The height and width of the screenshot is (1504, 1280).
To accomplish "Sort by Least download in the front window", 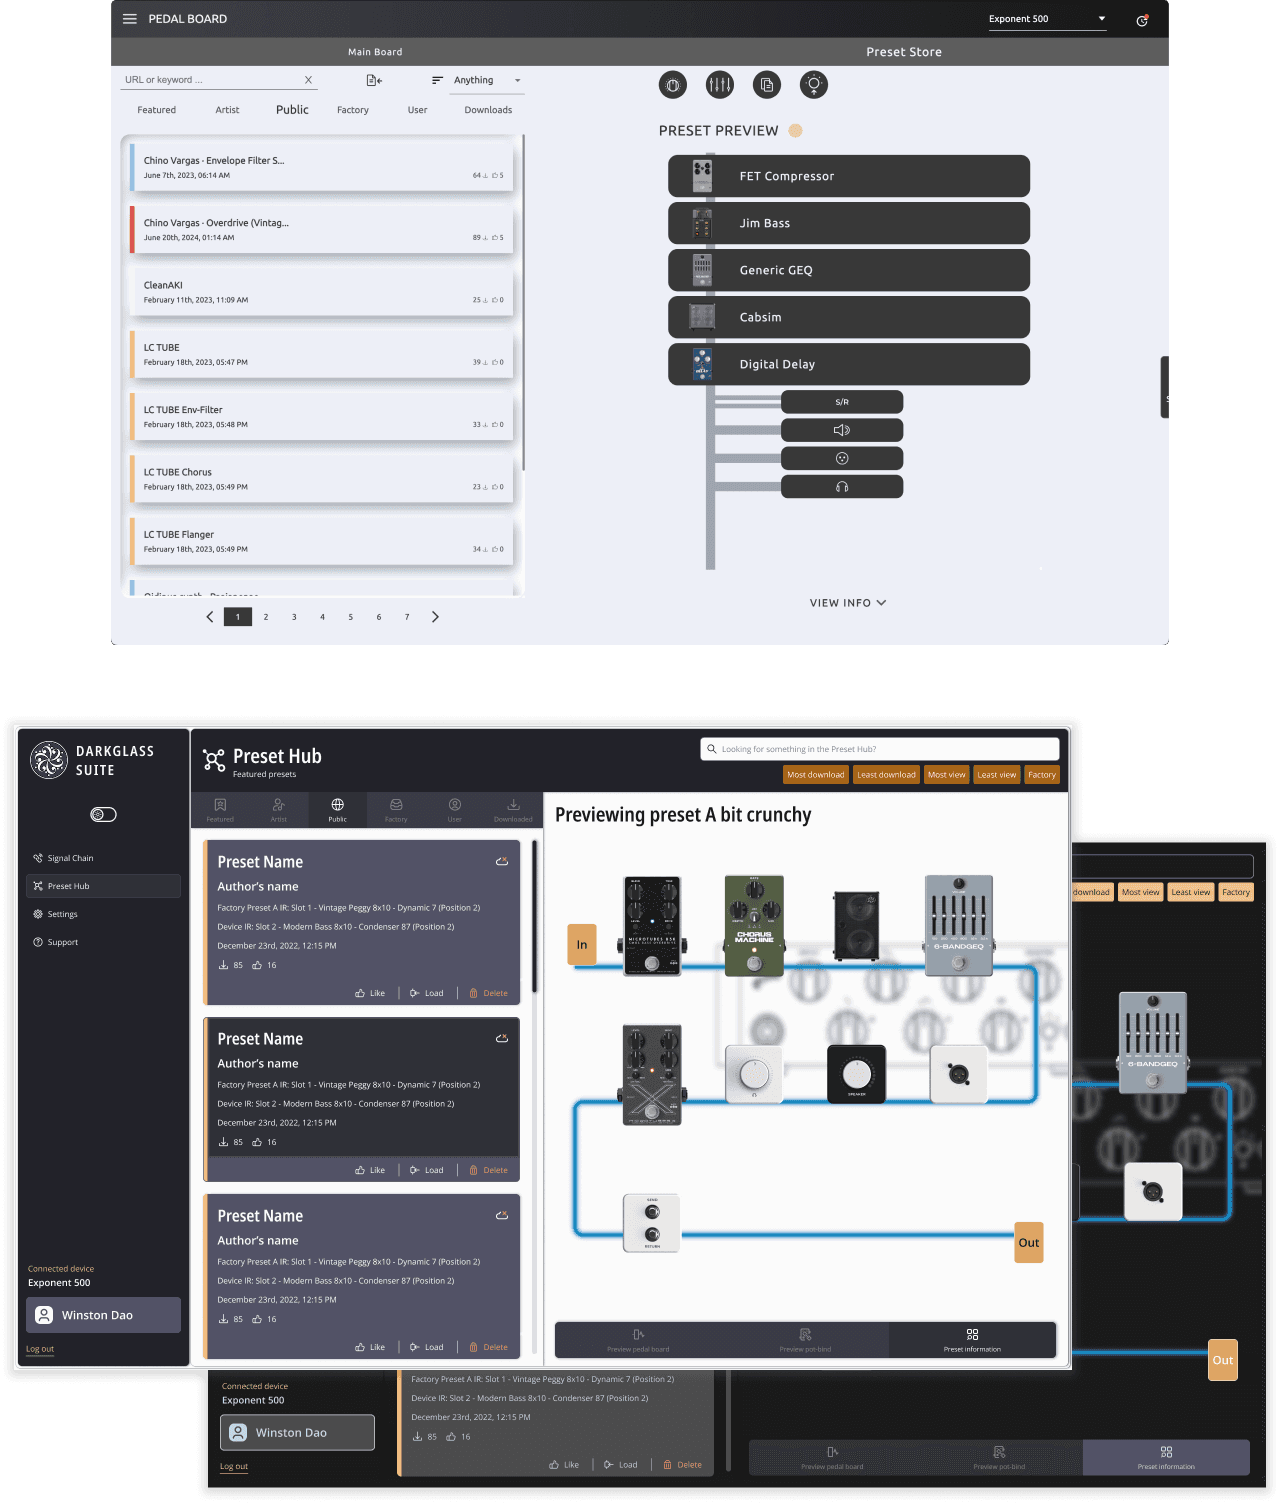I will point(886,775).
